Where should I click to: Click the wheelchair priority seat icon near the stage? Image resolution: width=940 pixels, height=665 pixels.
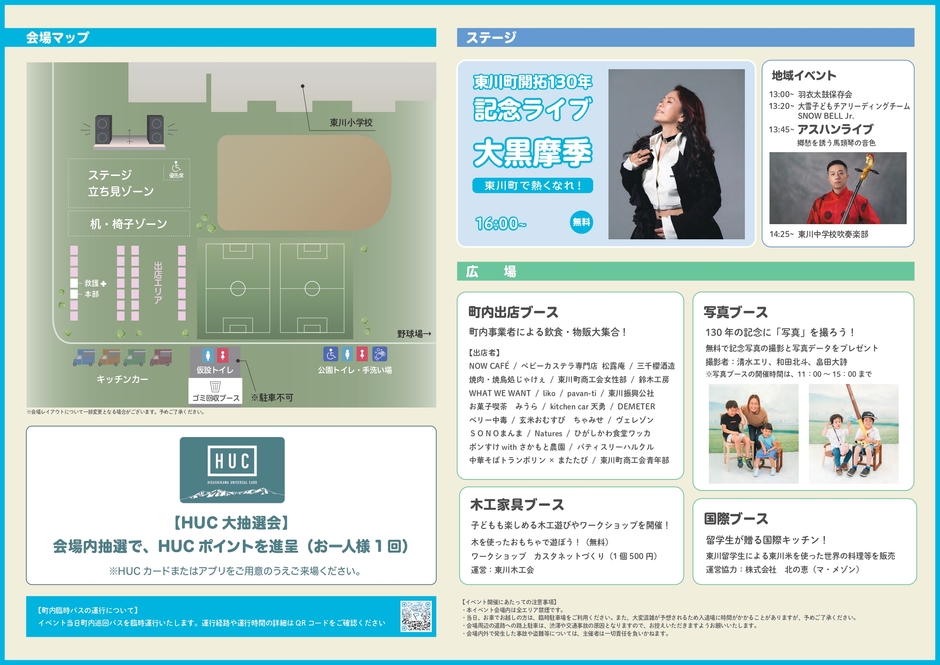[176, 166]
